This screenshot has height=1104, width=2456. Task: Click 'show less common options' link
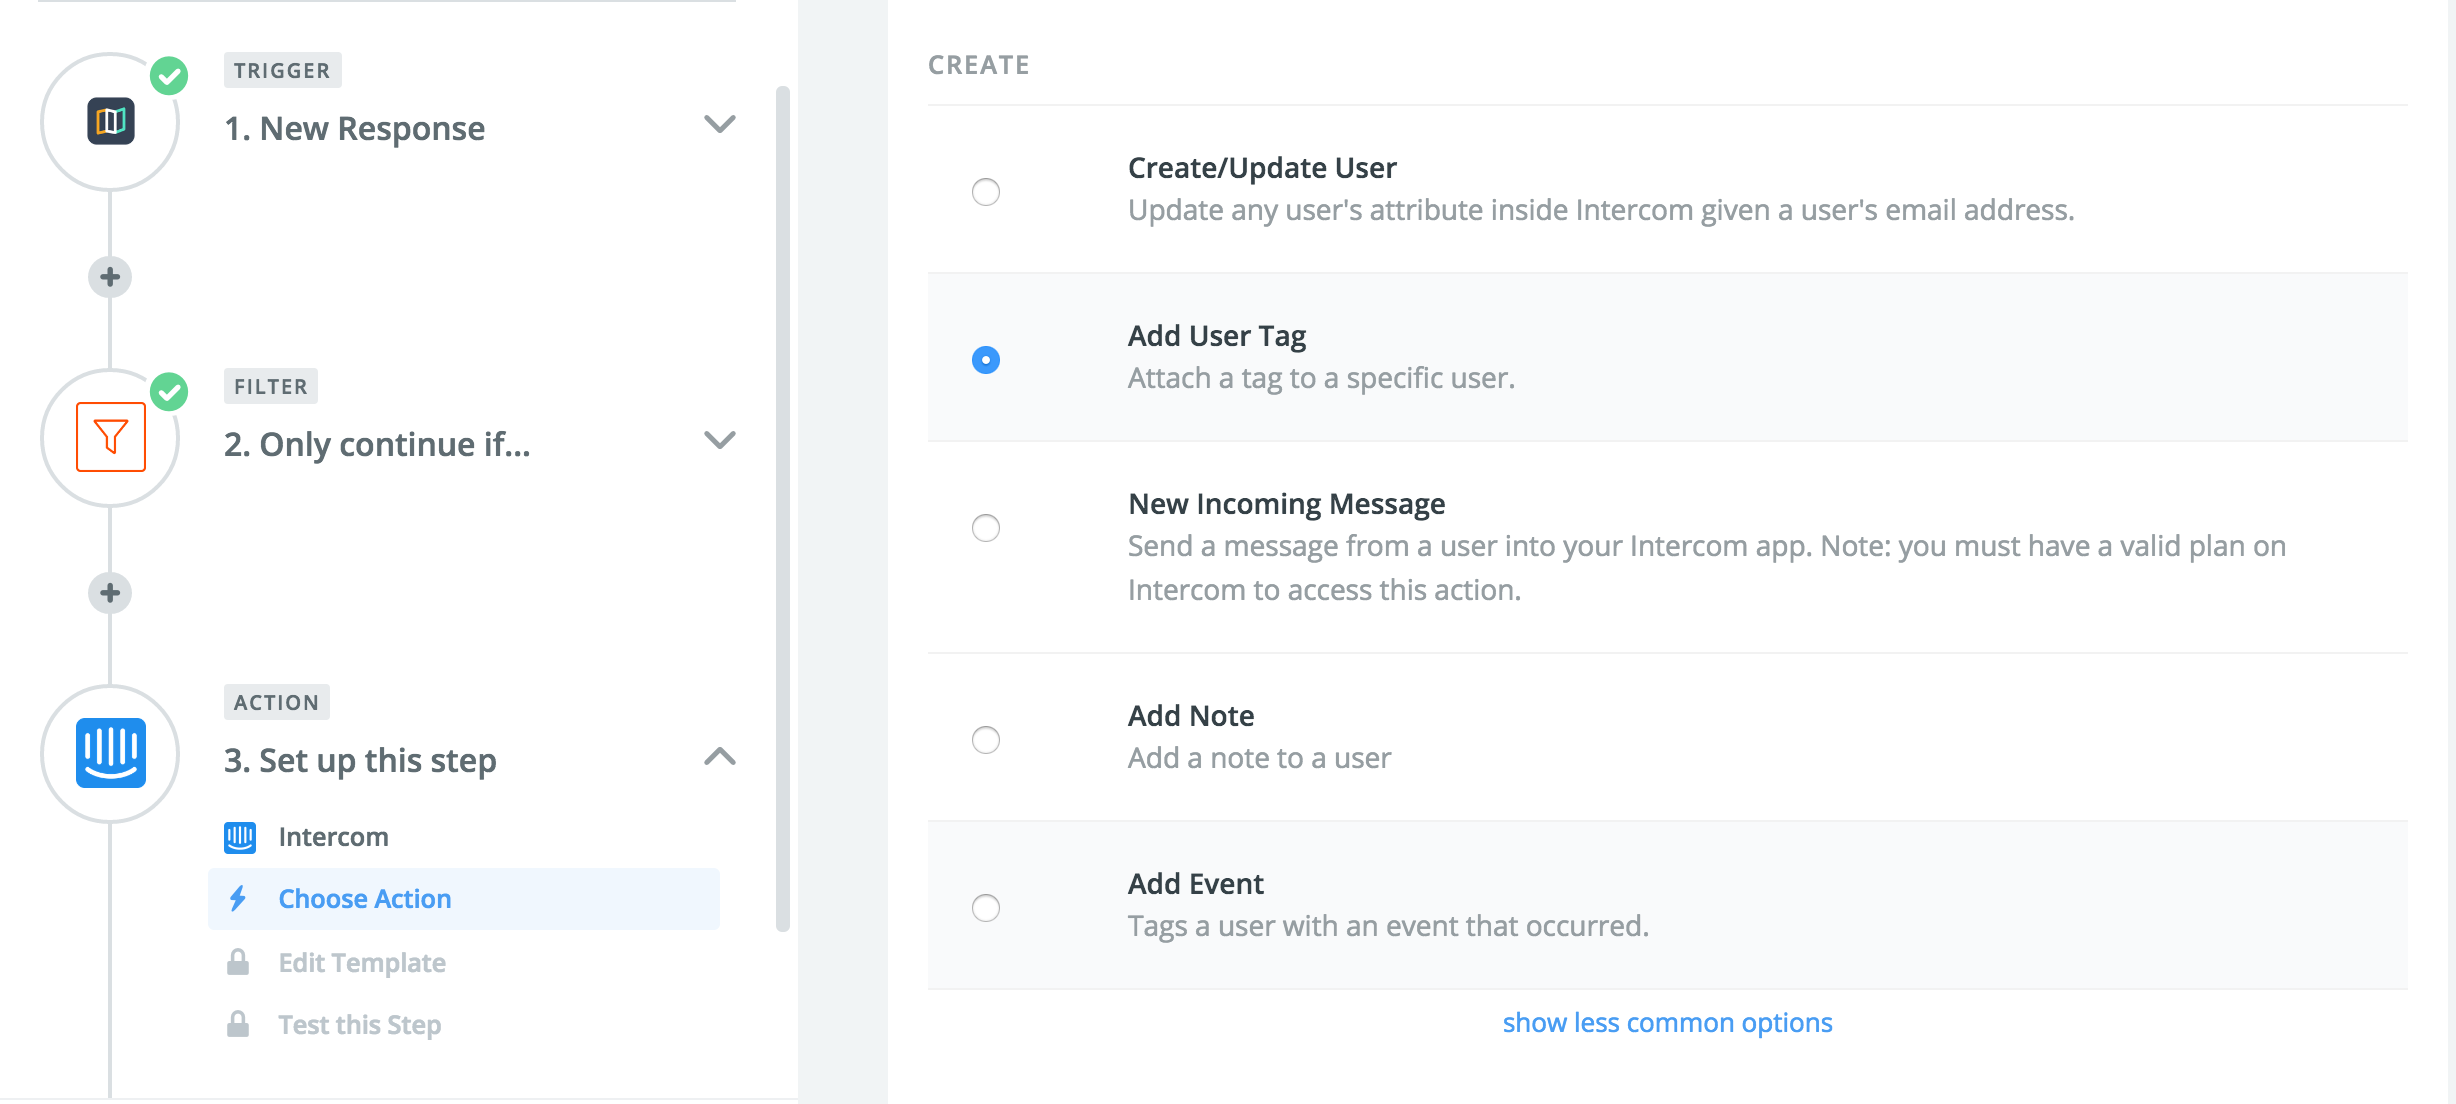pyautogui.click(x=1667, y=1022)
